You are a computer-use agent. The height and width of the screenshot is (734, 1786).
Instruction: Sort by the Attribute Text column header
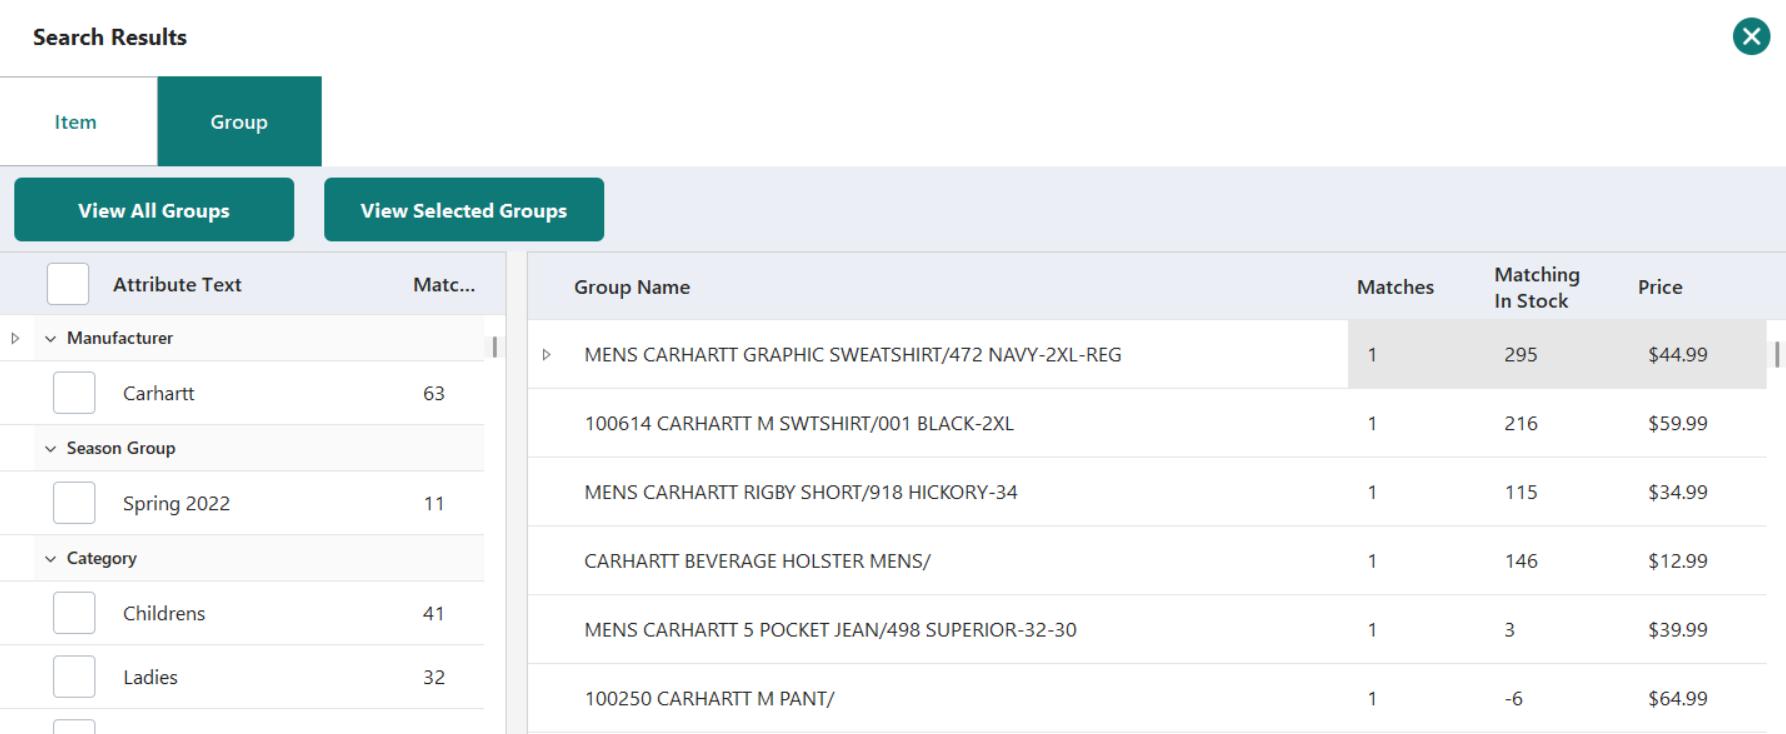(177, 284)
